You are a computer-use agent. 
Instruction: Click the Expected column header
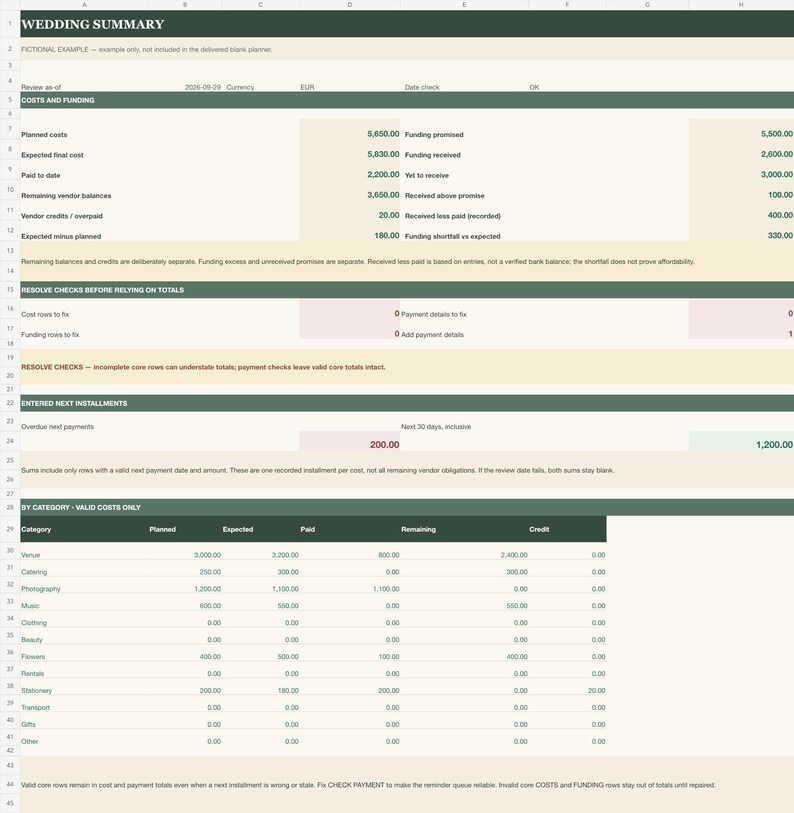tap(238, 529)
